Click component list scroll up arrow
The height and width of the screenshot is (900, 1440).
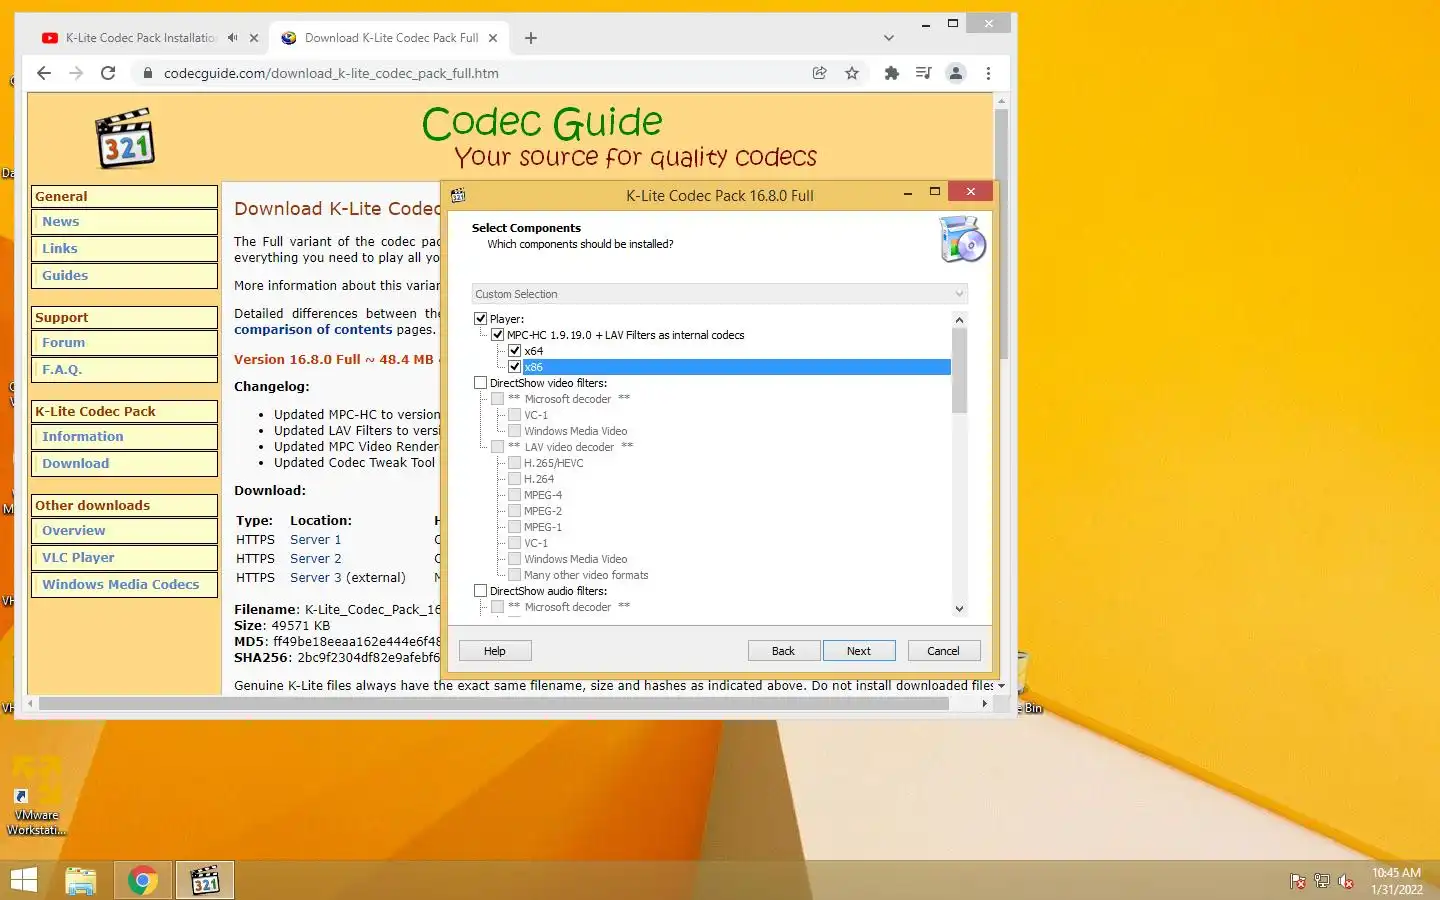(x=959, y=320)
